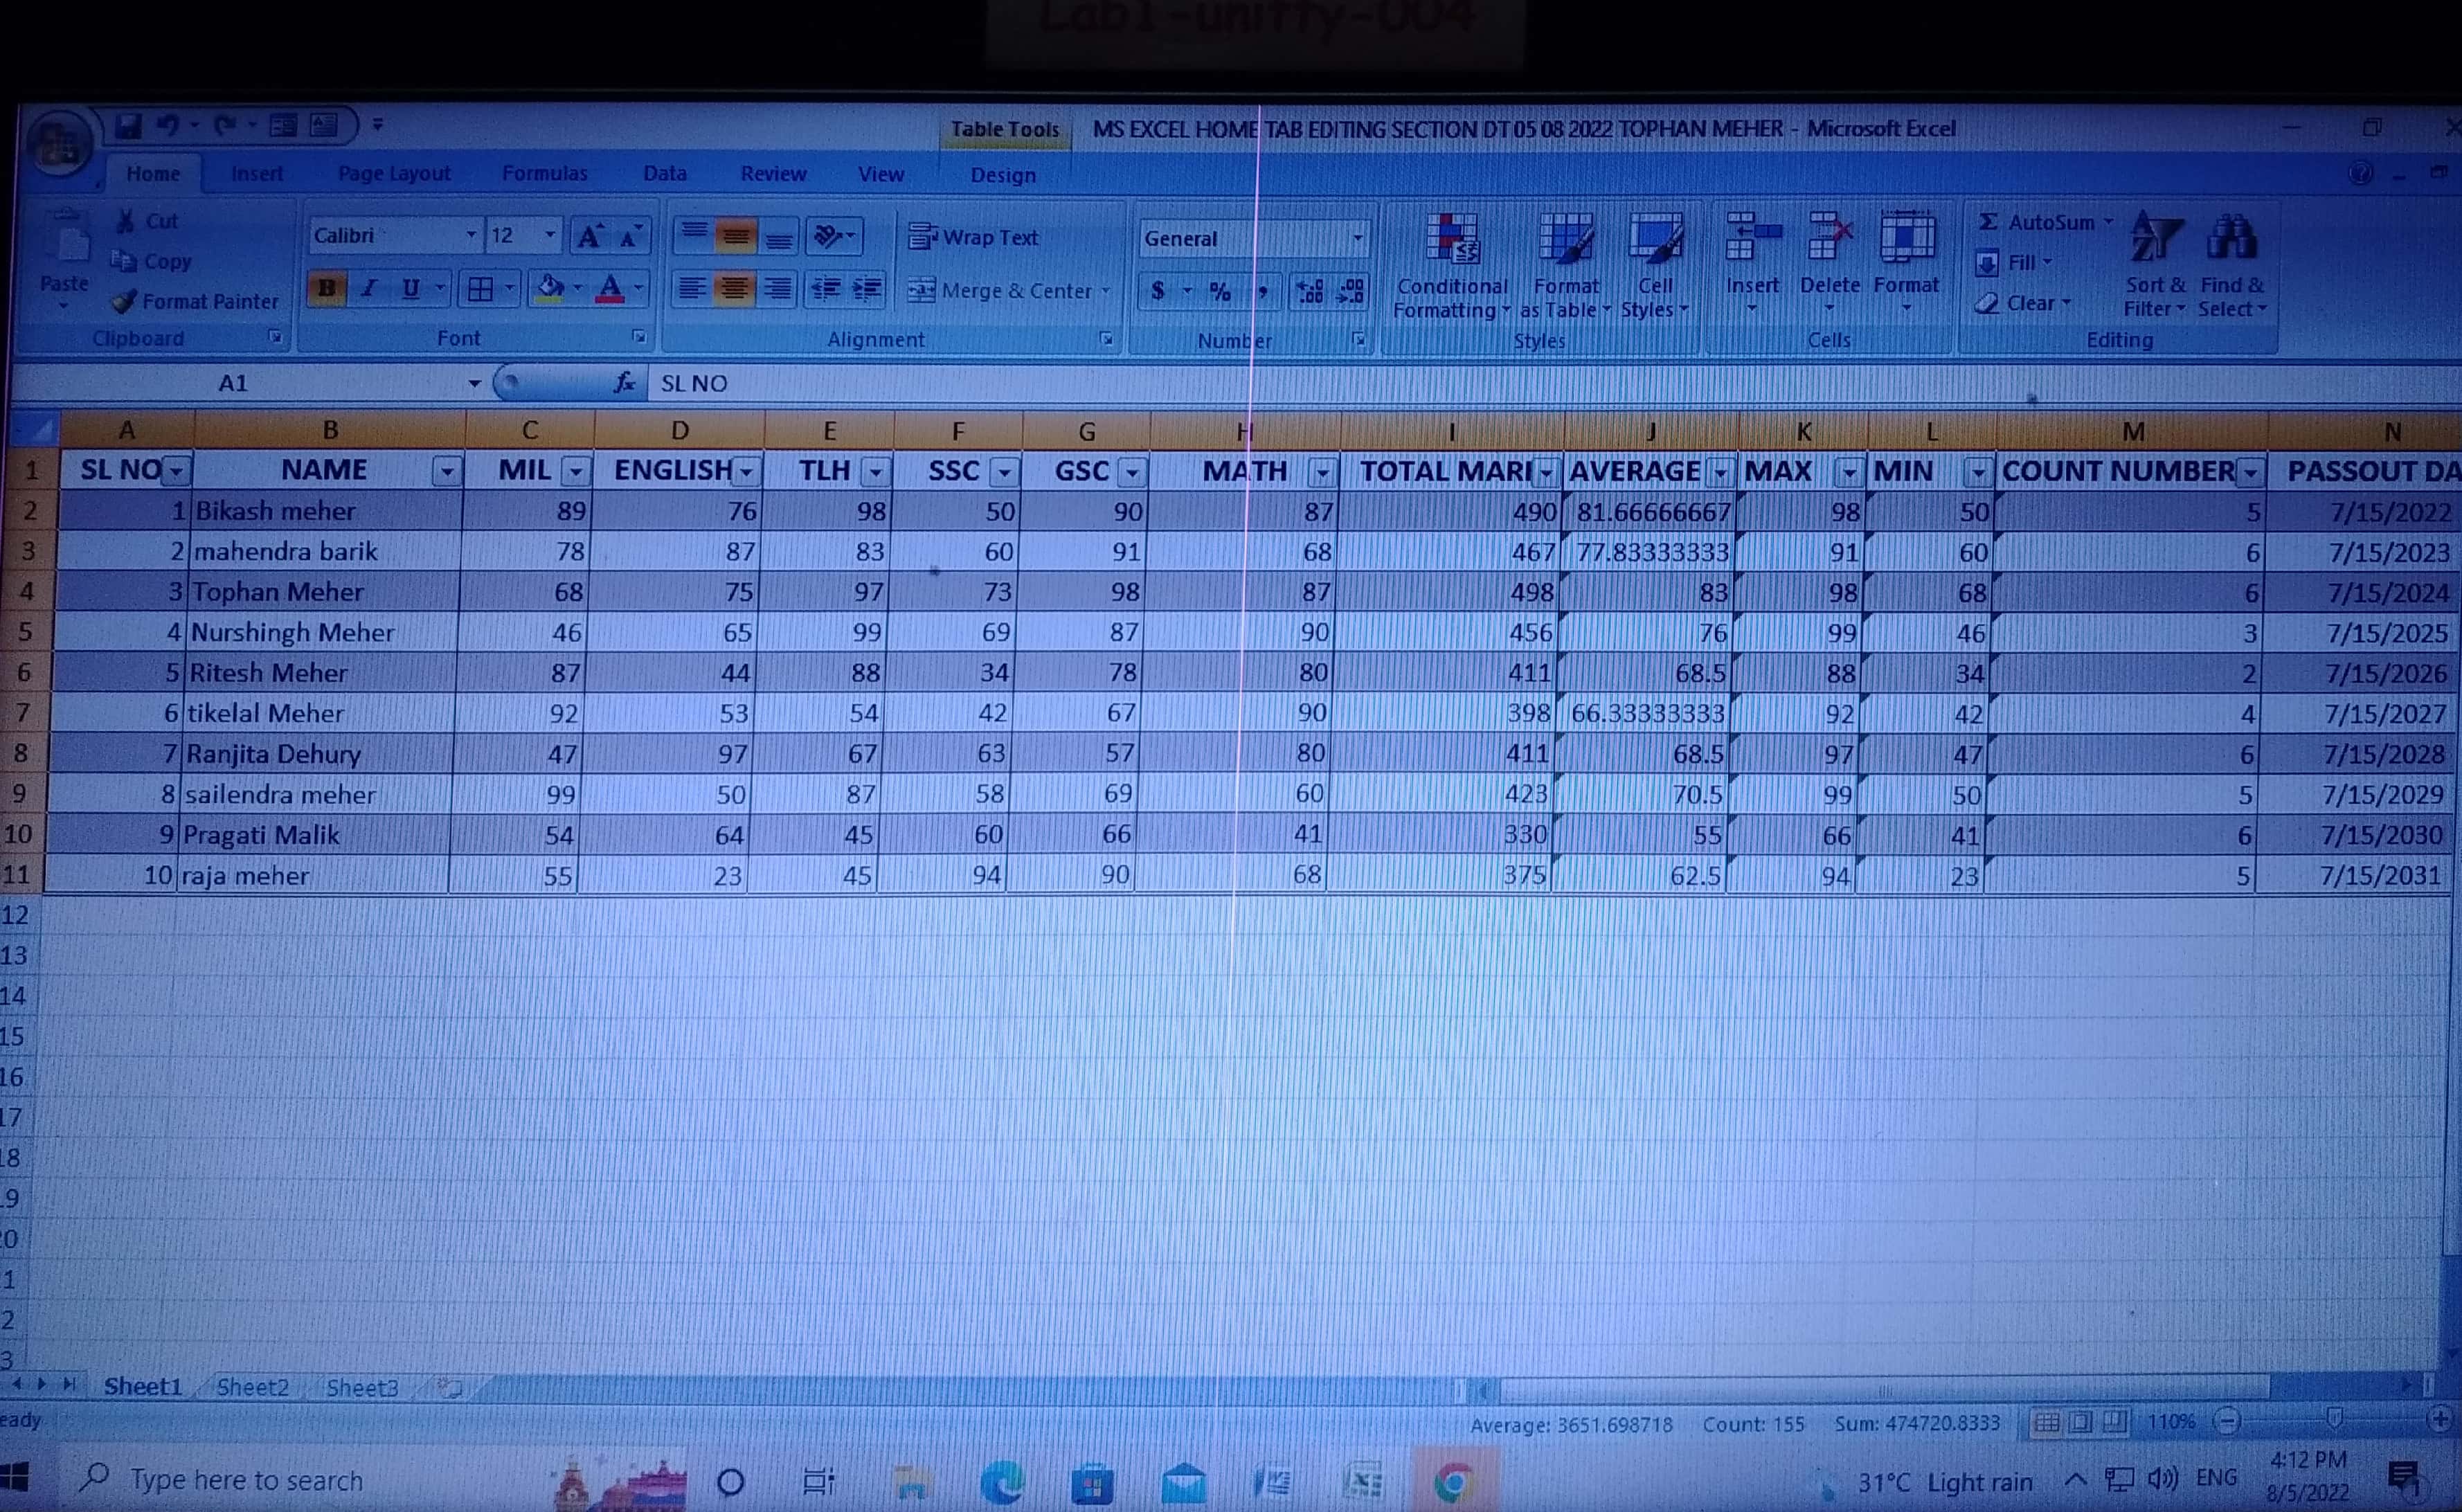Image resolution: width=2462 pixels, height=1512 pixels.
Task: Open the NAME column filter dropdown
Action: (x=447, y=471)
